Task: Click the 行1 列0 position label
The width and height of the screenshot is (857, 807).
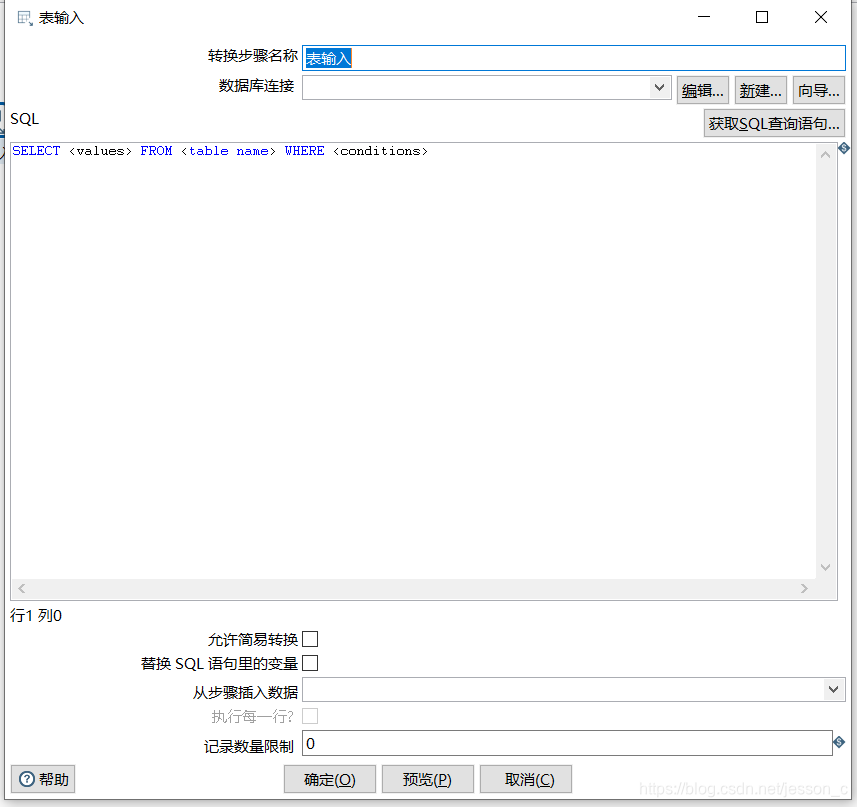Action: pos(36,616)
